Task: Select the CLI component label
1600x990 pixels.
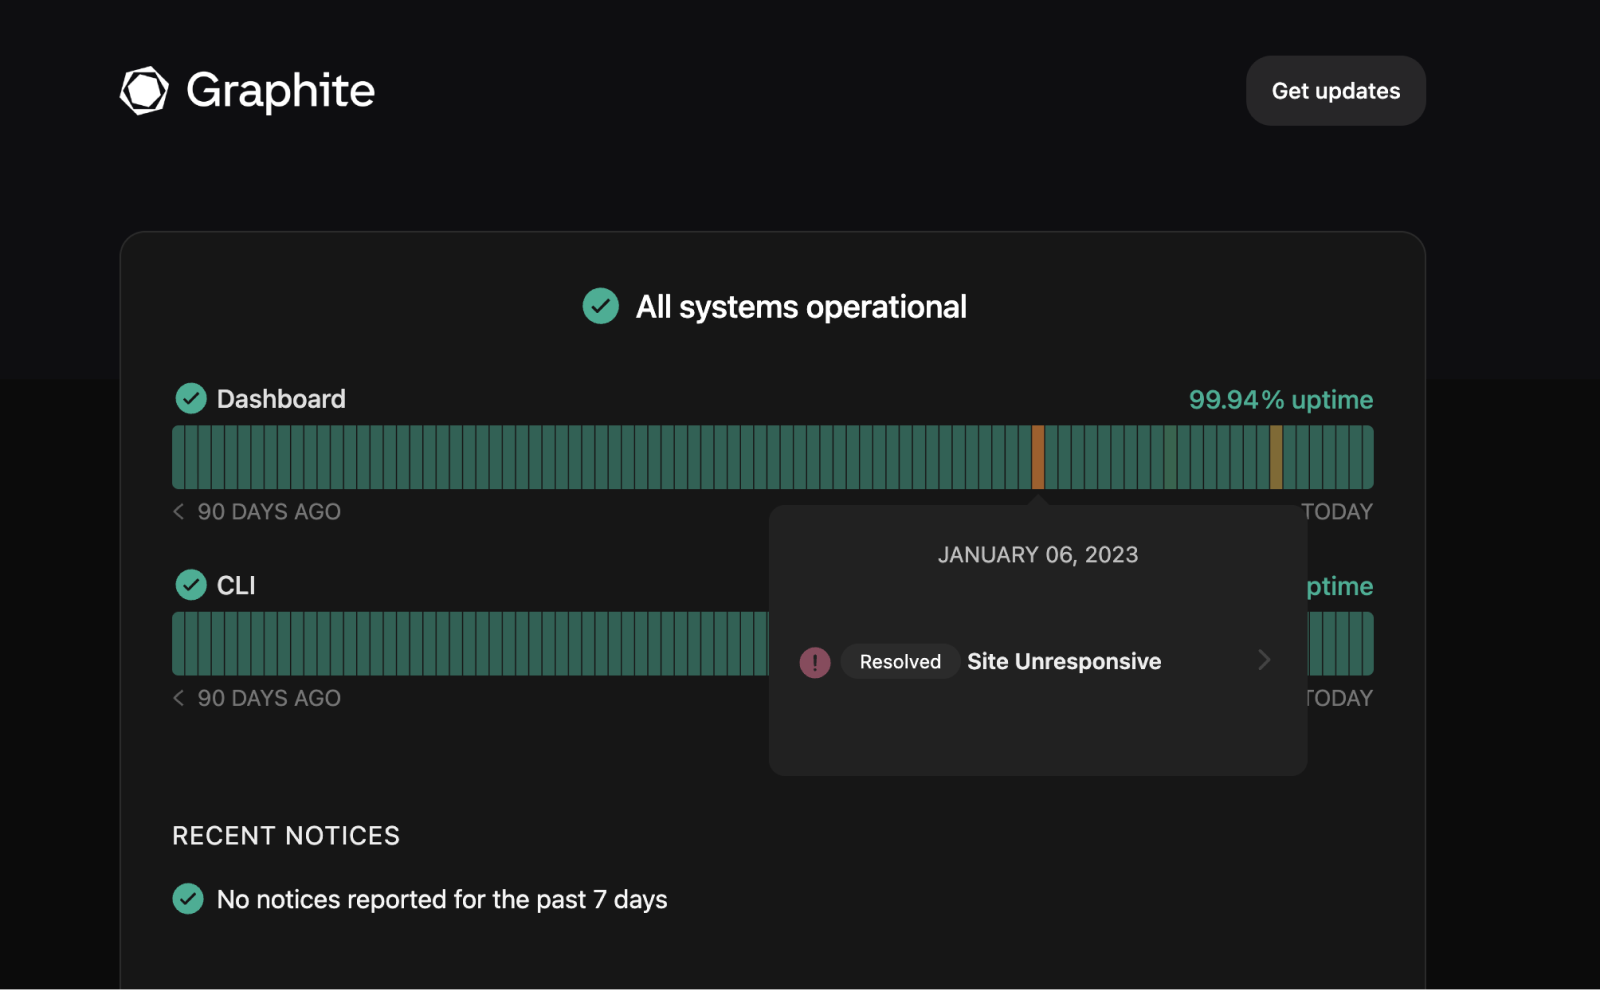Action: coord(236,586)
